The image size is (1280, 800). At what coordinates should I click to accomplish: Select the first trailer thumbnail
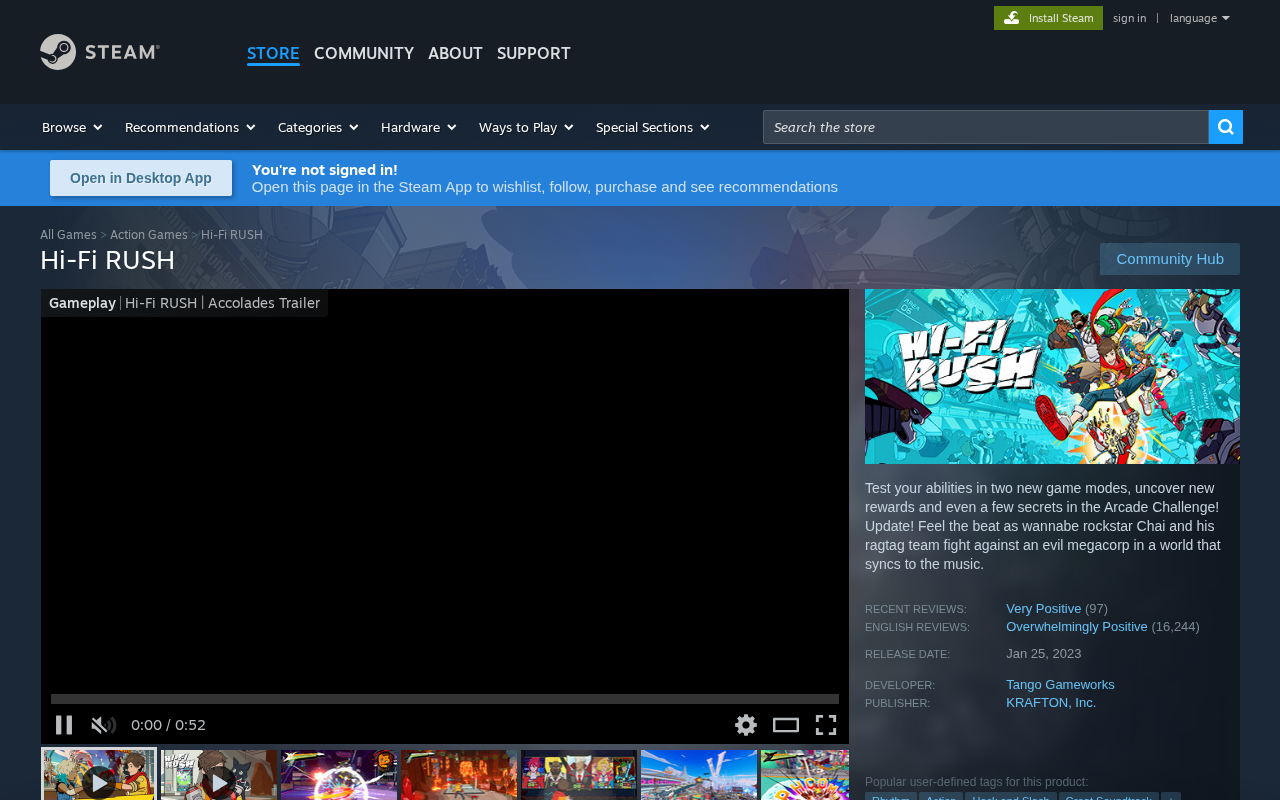click(x=99, y=775)
